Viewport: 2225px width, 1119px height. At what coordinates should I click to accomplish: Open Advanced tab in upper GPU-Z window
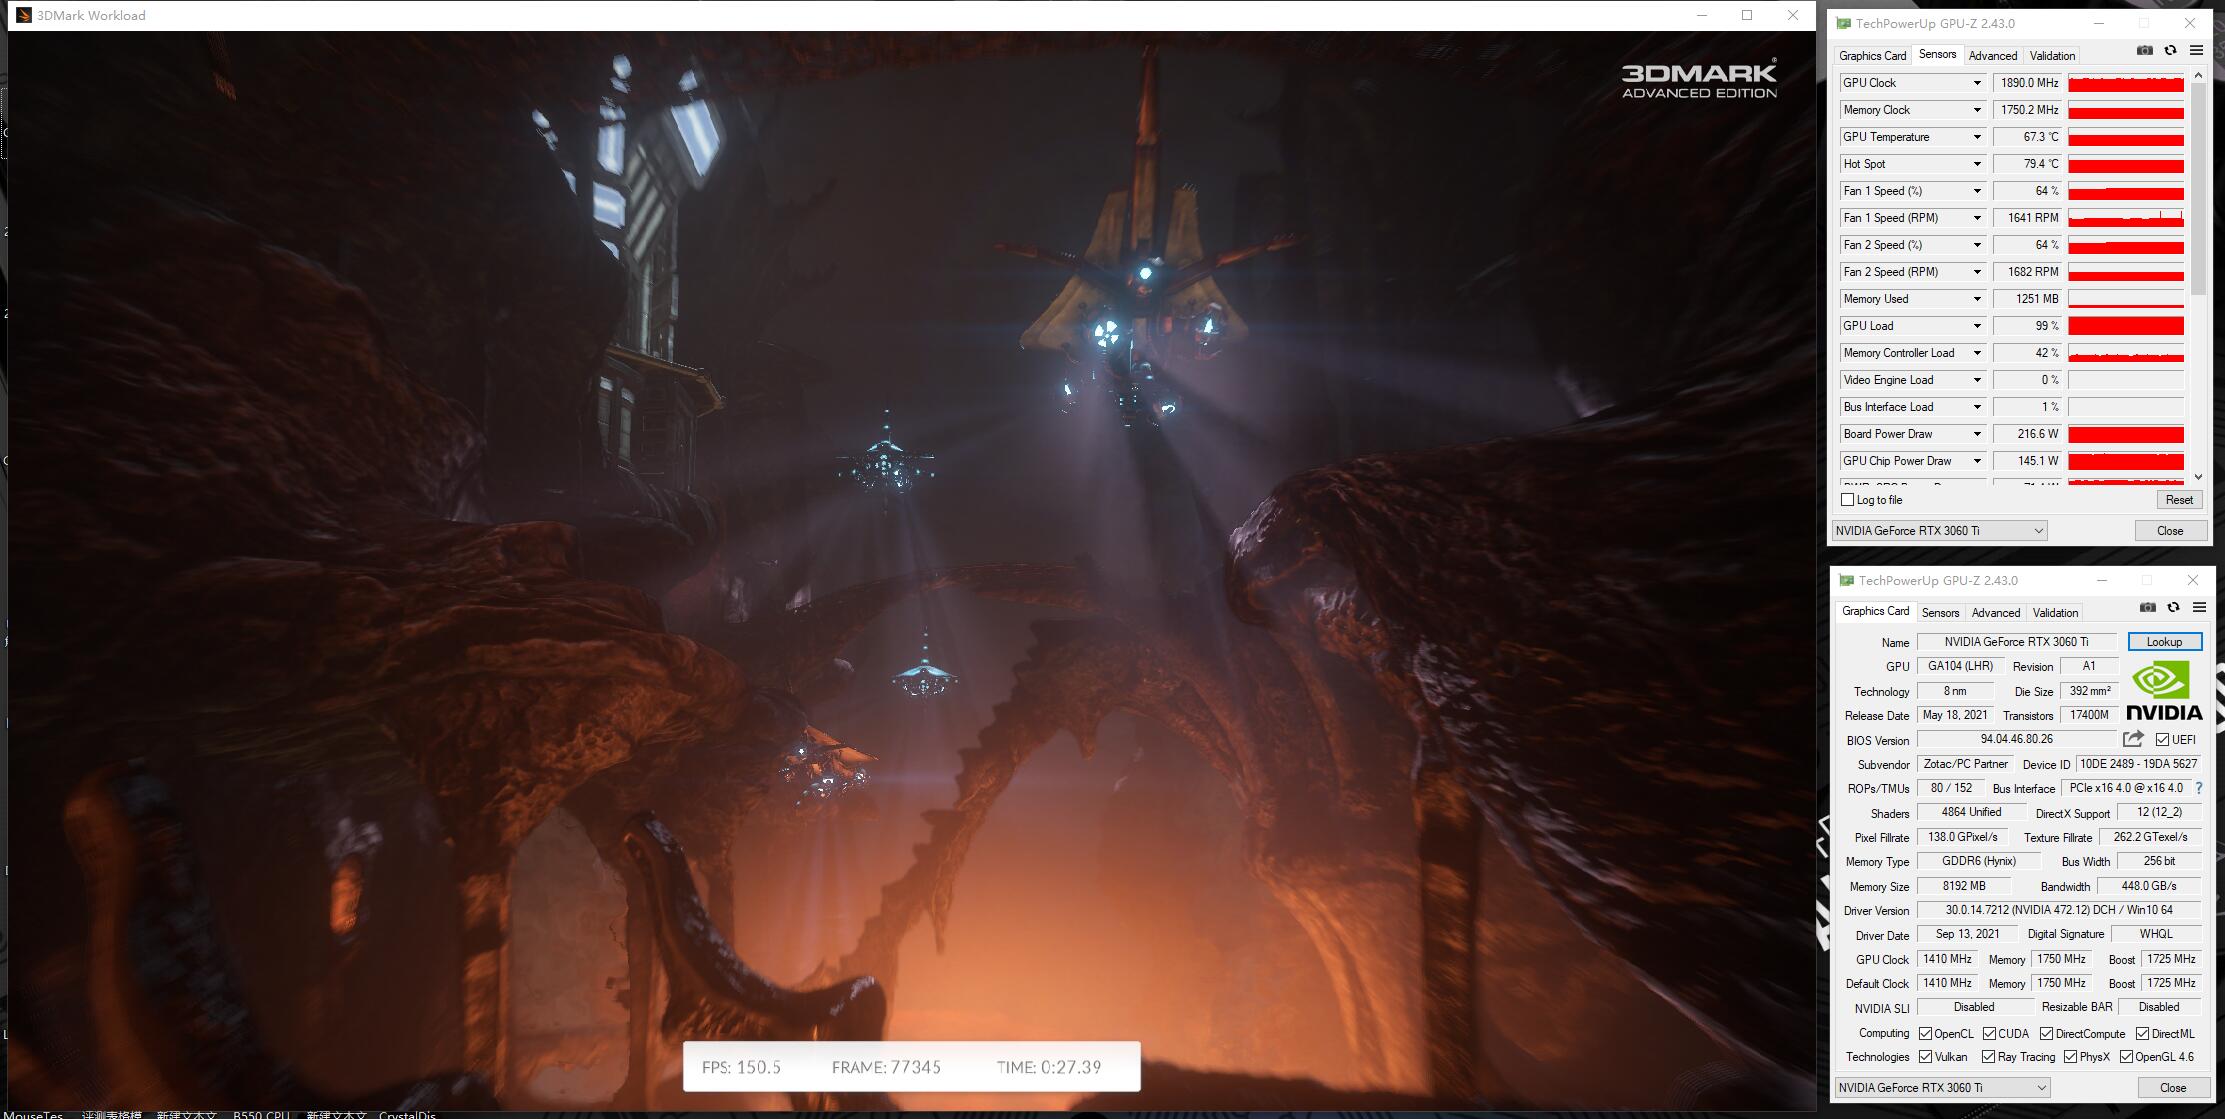click(x=1992, y=56)
